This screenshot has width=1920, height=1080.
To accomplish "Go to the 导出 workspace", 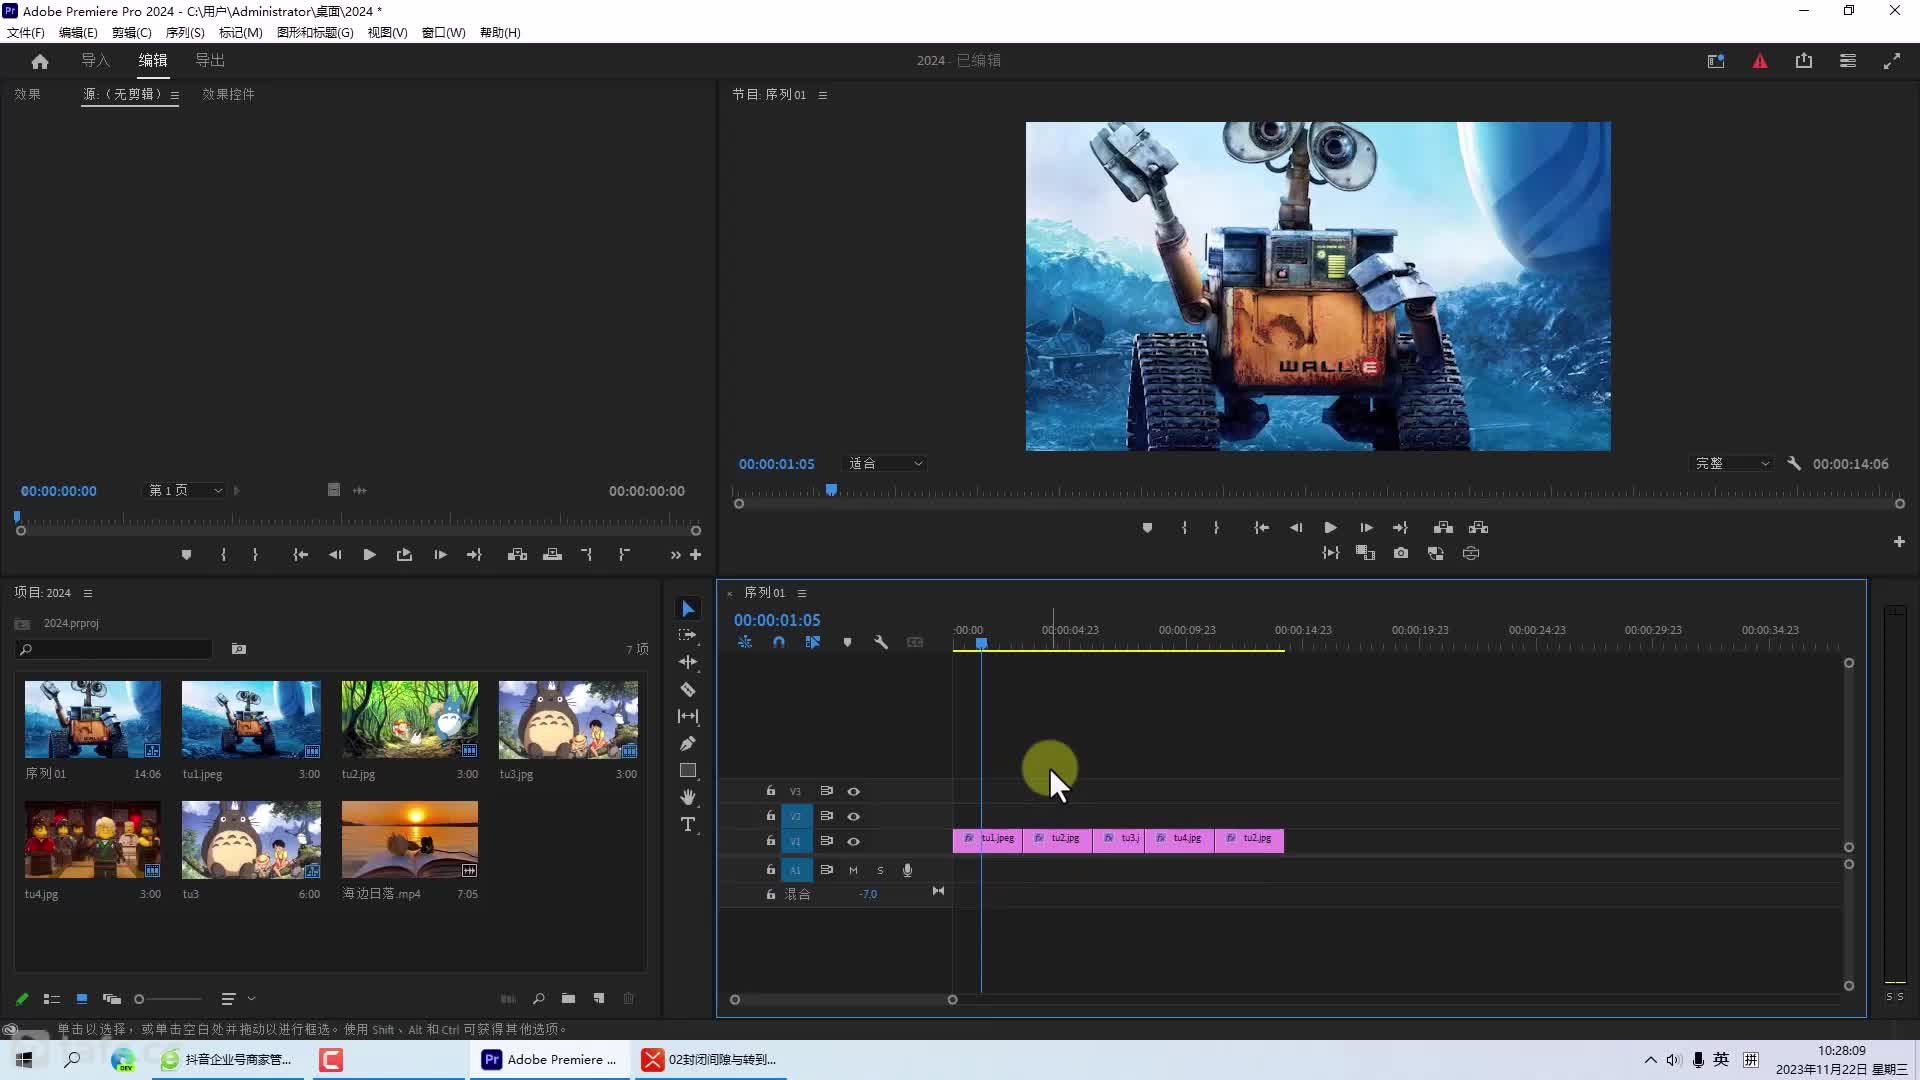I will coord(210,60).
